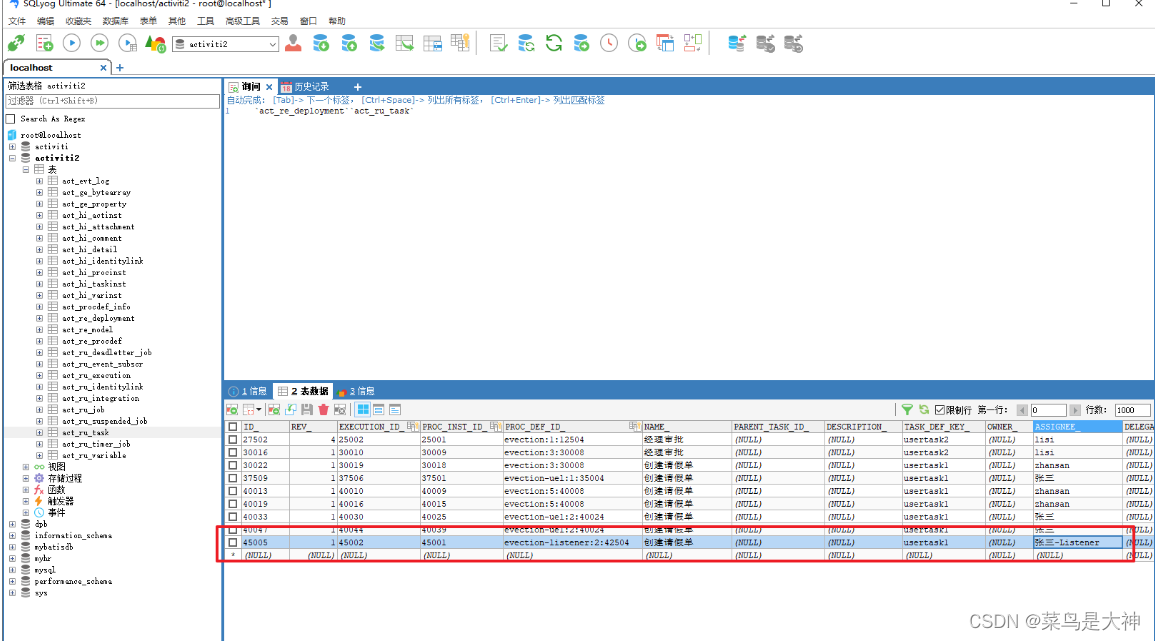Image resolution: width=1155 pixels, height=641 pixels.
Task: Expand the mysql database node
Action: [x=13, y=570]
